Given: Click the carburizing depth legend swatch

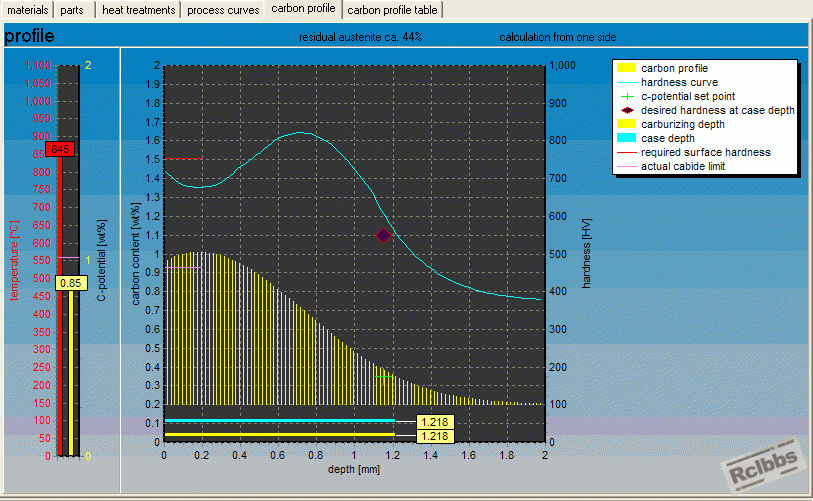Looking at the screenshot, I should (626, 124).
